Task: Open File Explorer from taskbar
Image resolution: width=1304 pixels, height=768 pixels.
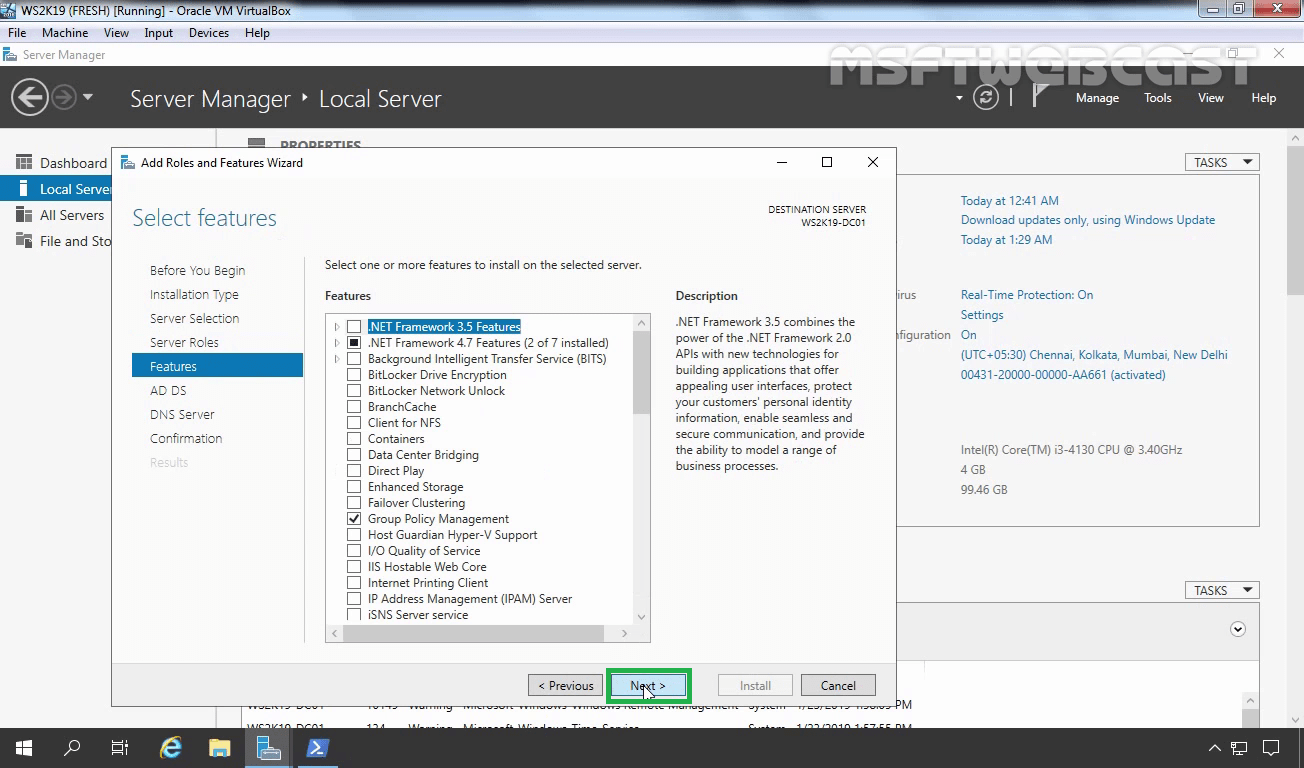Action: (220, 747)
